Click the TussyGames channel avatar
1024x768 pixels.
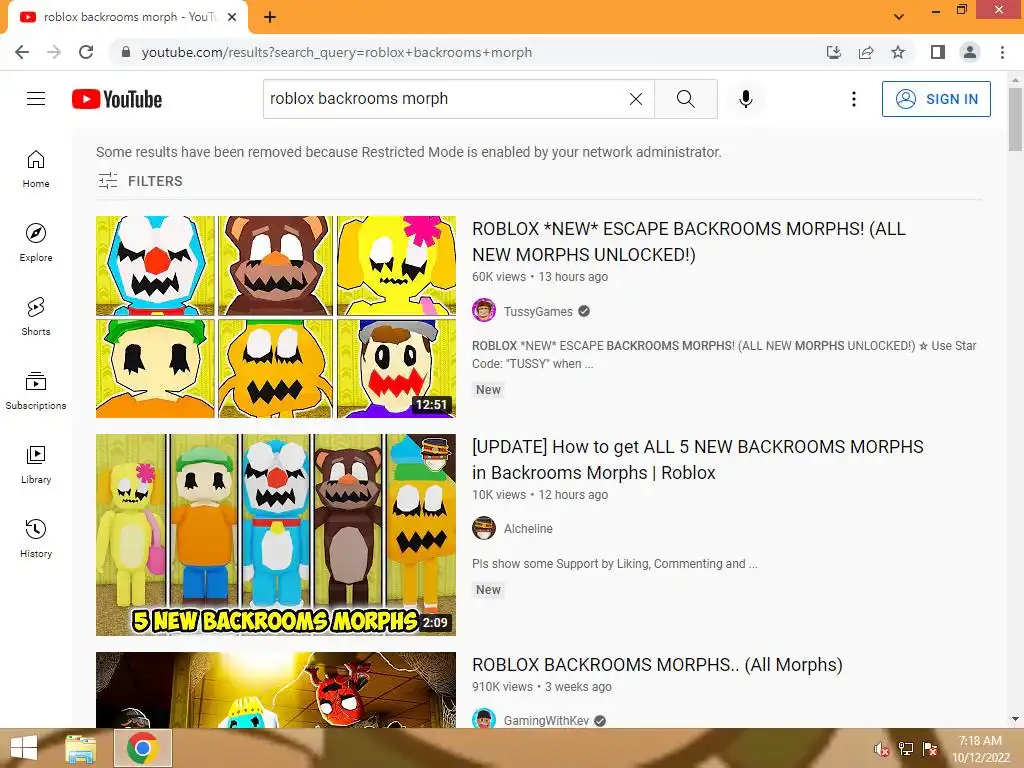point(484,310)
